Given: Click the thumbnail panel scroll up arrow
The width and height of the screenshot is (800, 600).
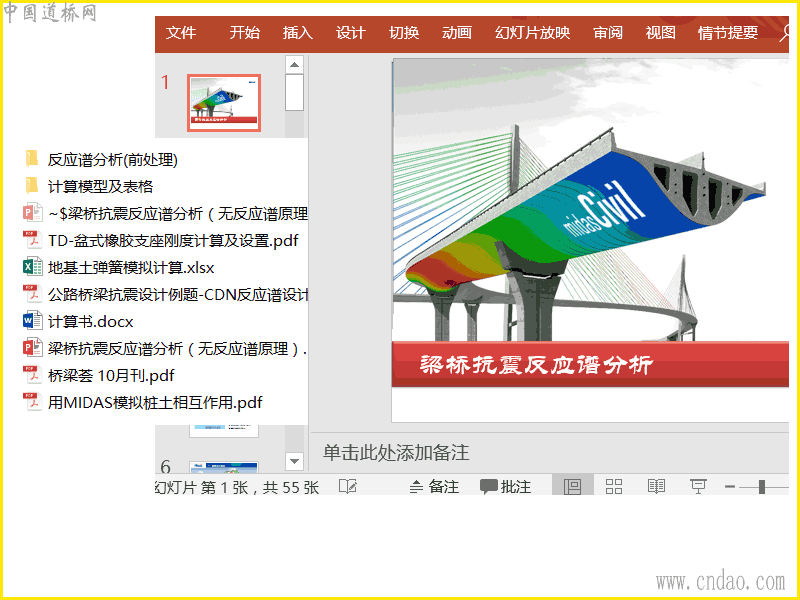Looking at the screenshot, I should click(x=294, y=65).
